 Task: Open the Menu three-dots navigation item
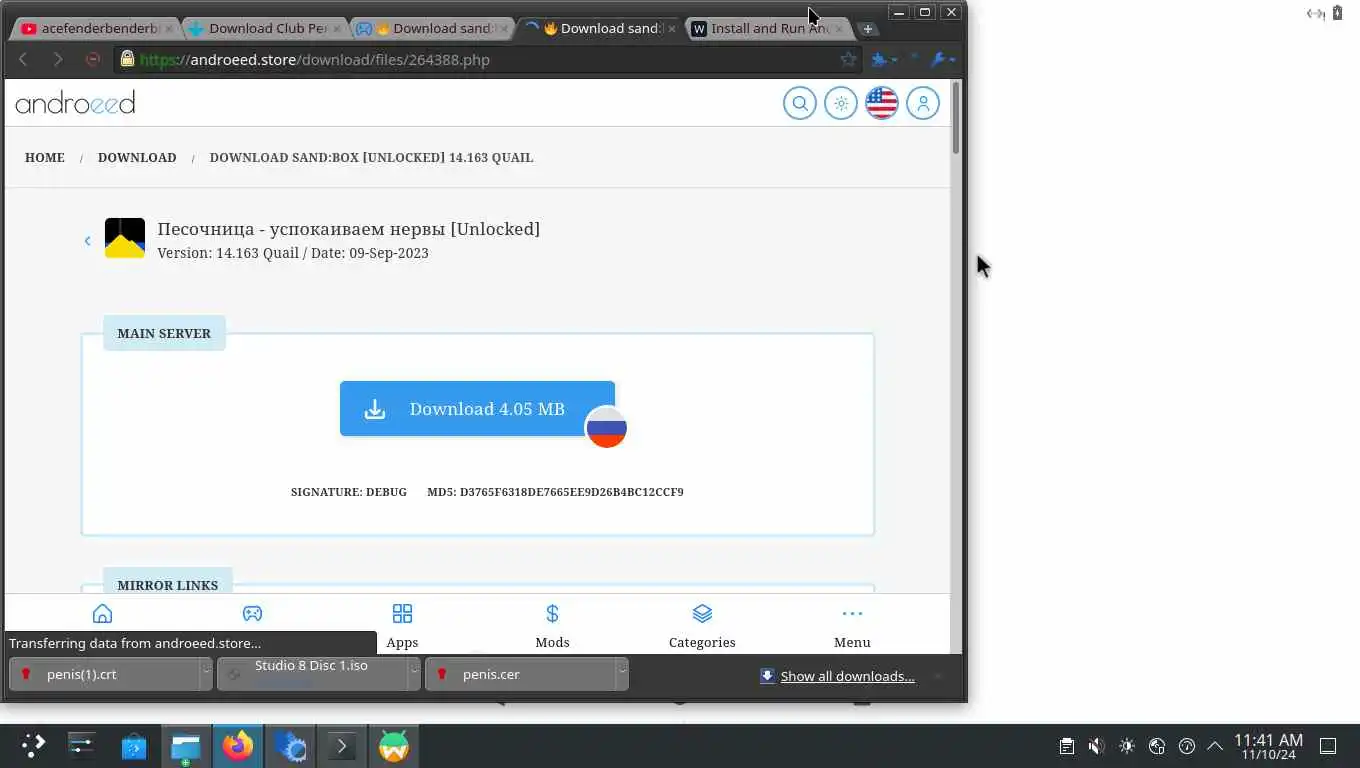[852, 625]
